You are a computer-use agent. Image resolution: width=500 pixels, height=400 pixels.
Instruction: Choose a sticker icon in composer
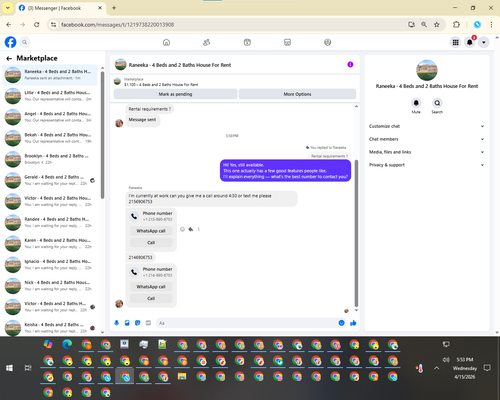pos(138,323)
